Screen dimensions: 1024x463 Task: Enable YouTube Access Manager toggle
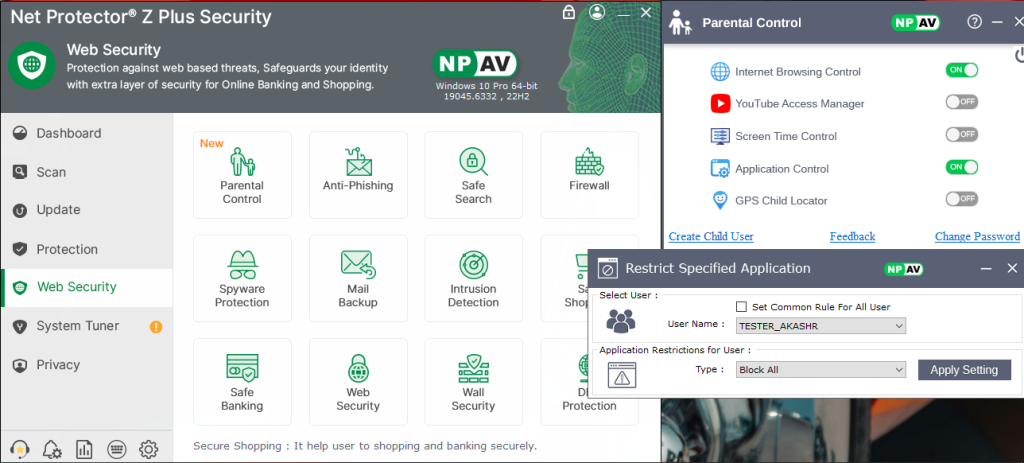pyautogui.click(x=961, y=102)
